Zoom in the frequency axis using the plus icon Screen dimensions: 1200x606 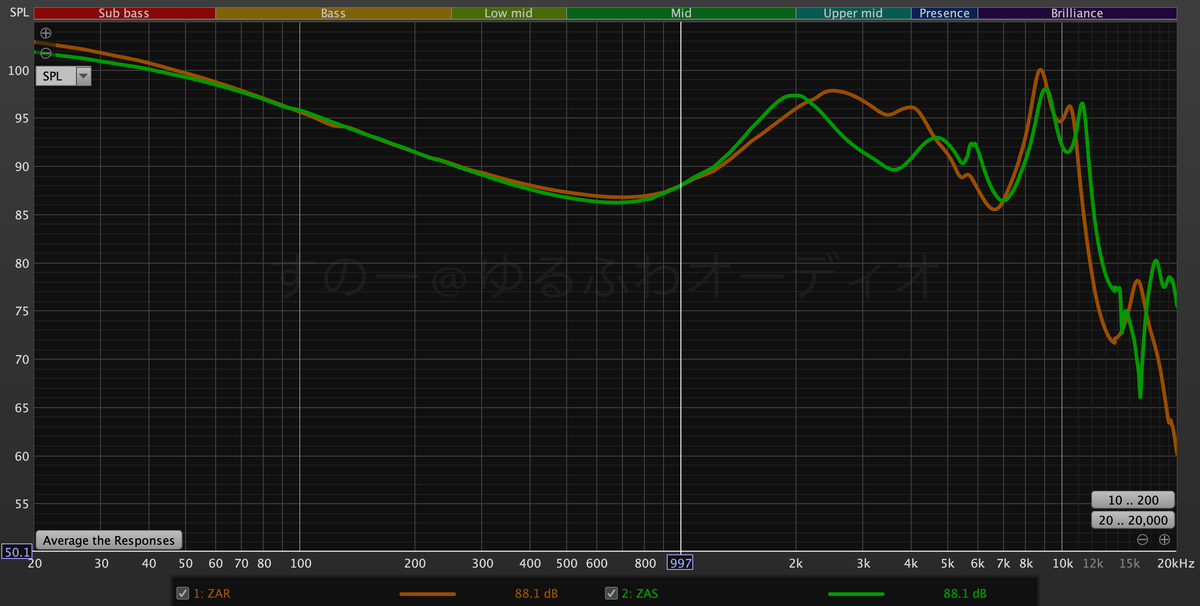[x=1165, y=540]
